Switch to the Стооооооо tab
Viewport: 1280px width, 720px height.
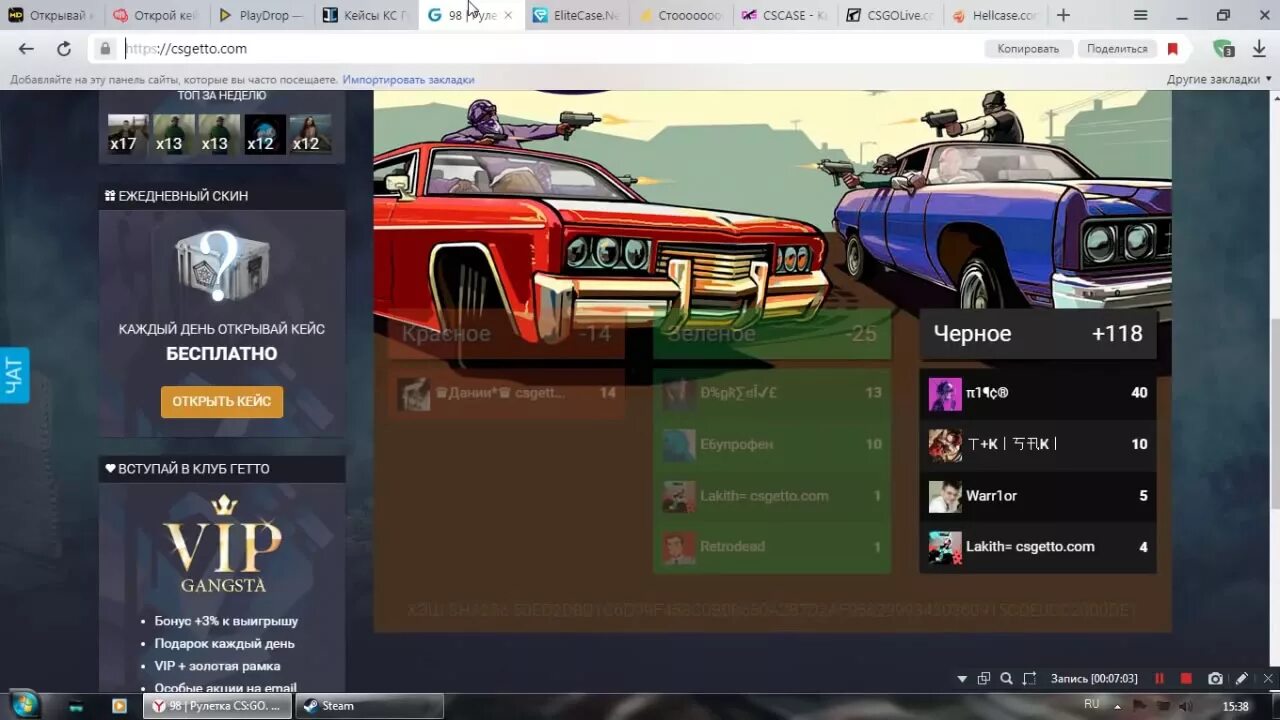tap(681, 16)
